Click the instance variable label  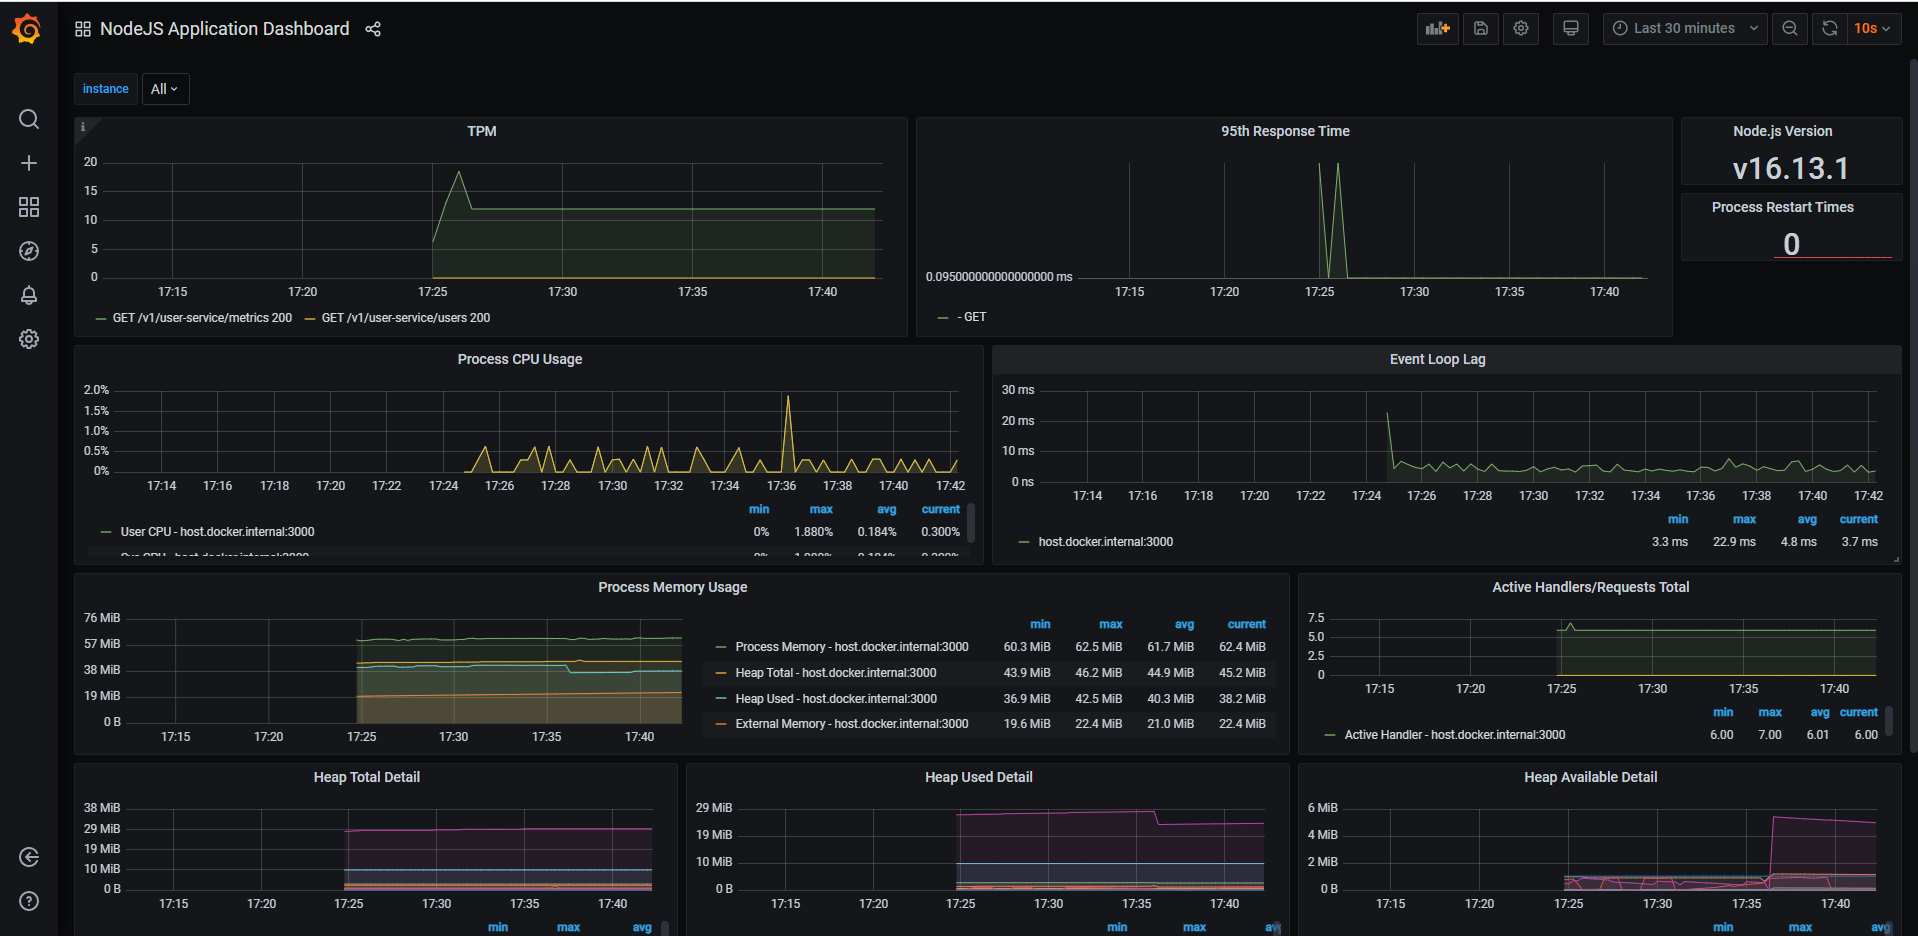106,89
